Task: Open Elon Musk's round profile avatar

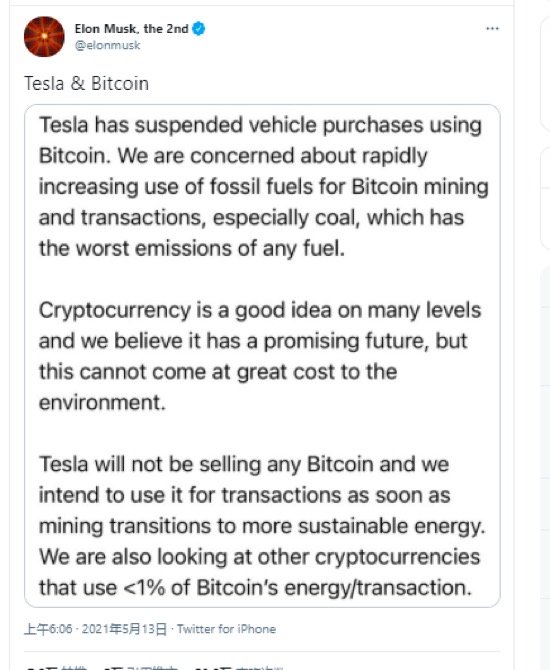Action: pos(44,37)
